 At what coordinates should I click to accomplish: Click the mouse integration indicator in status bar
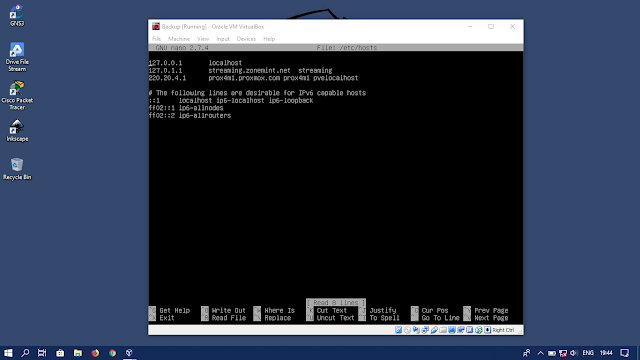click(x=479, y=330)
